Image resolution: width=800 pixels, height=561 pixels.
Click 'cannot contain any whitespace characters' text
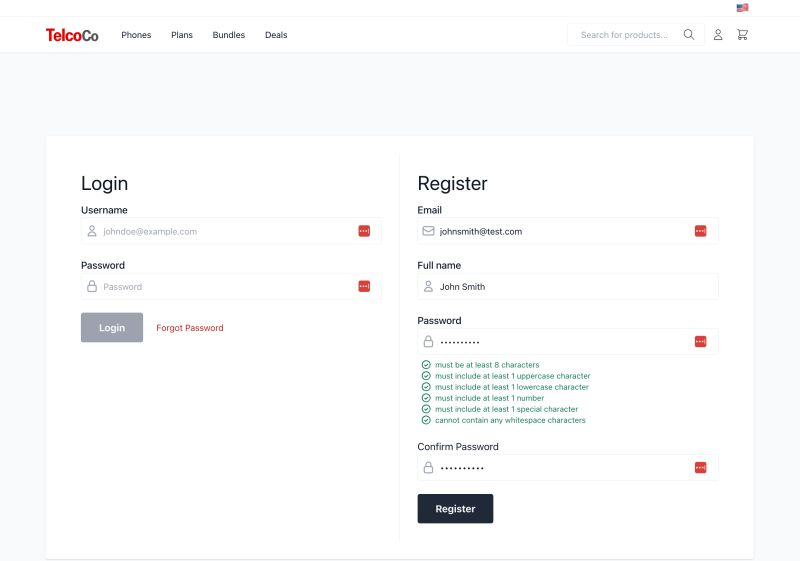pos(510,420)
